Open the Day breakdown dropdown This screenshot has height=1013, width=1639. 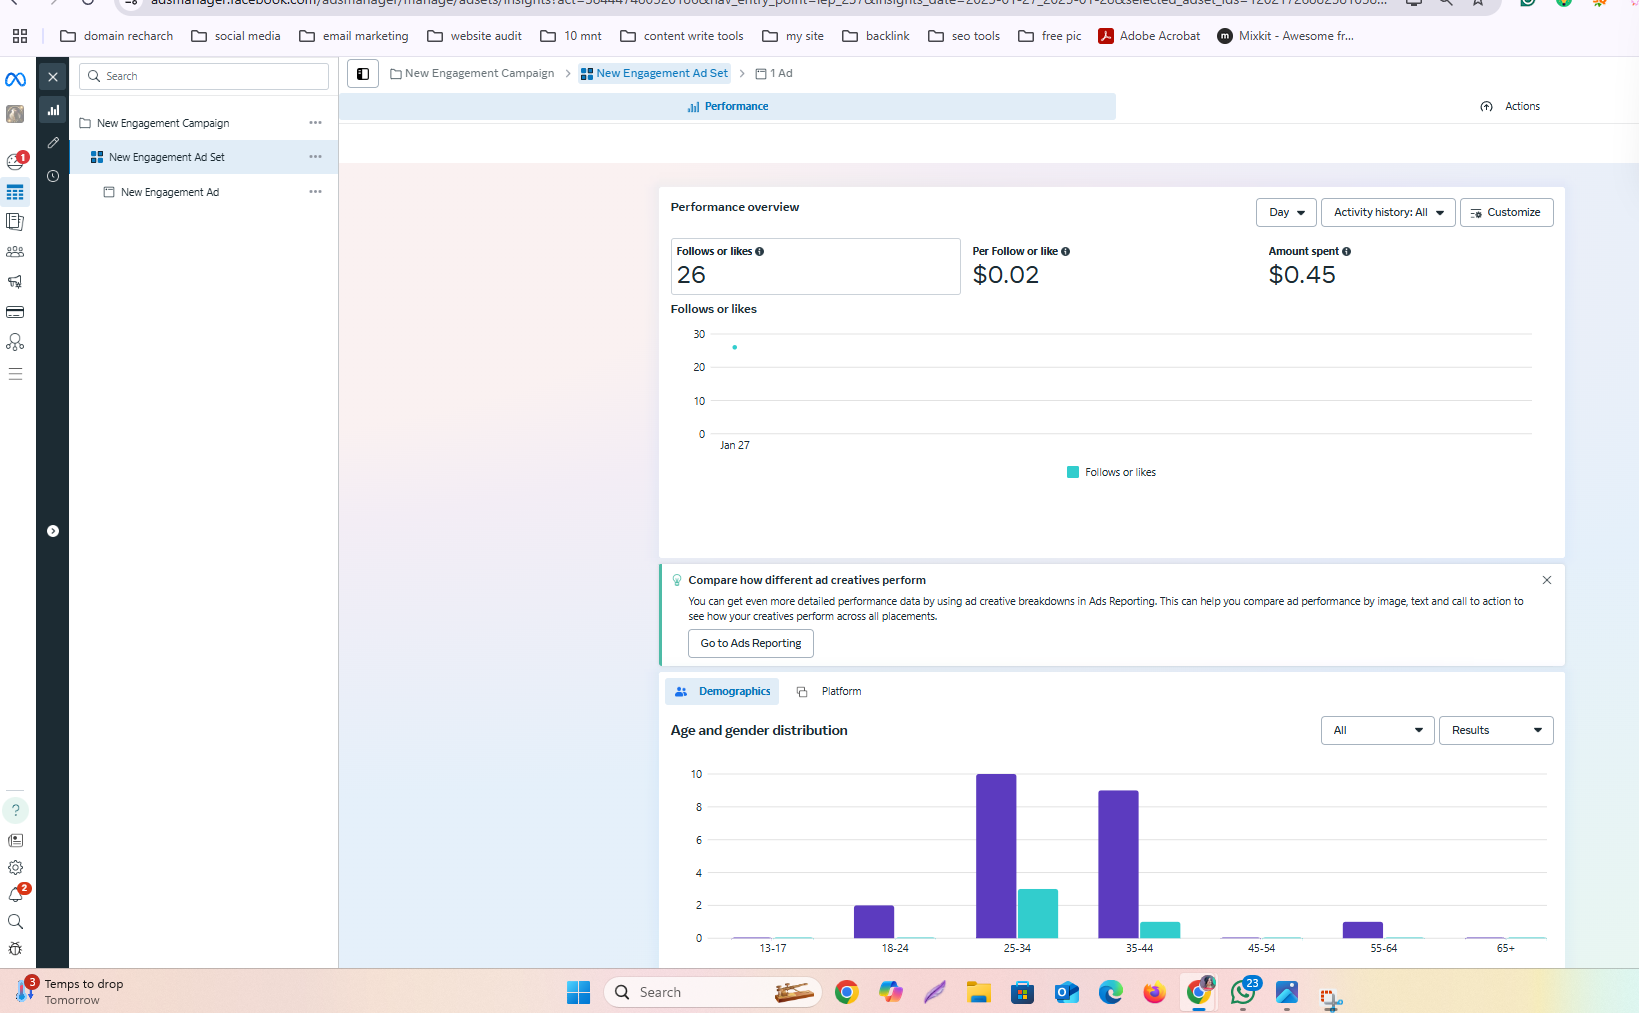[1286, 212]
